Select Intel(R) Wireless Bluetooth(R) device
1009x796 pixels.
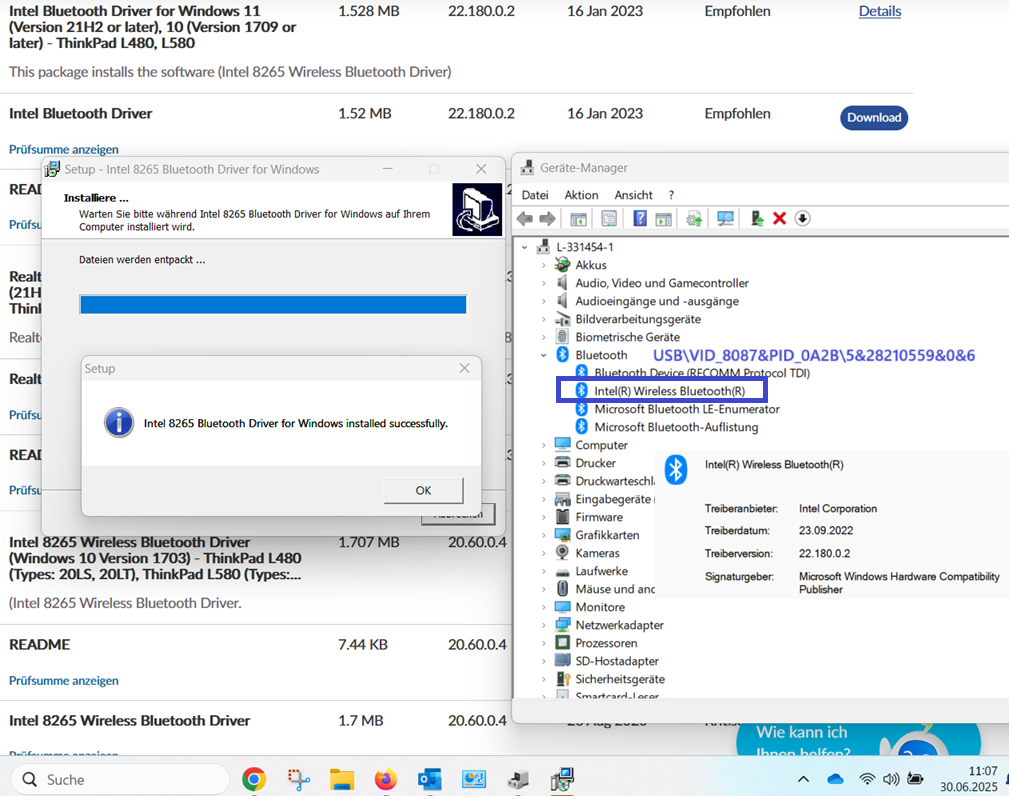(669, 391)
